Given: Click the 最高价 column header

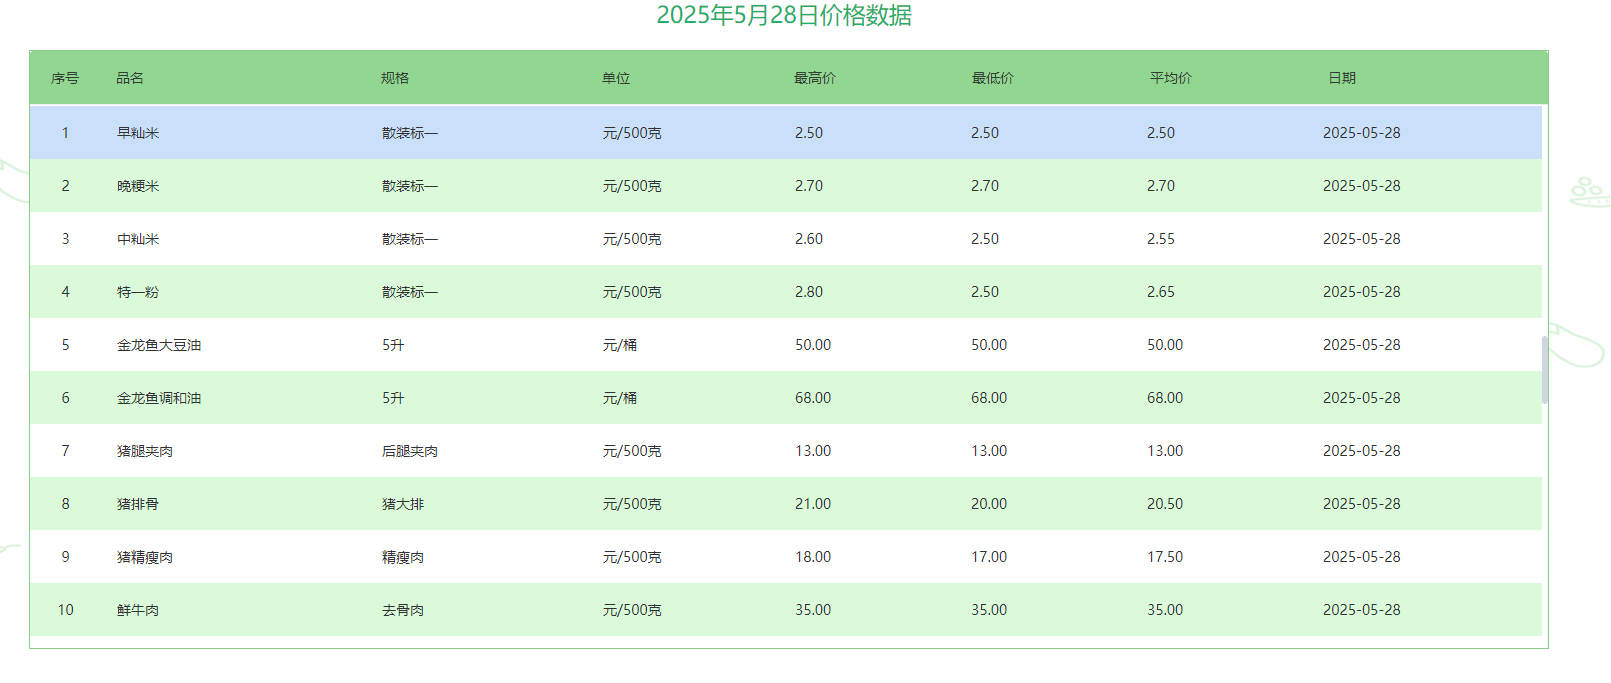Looking at the screenshot, I should 815,78.
